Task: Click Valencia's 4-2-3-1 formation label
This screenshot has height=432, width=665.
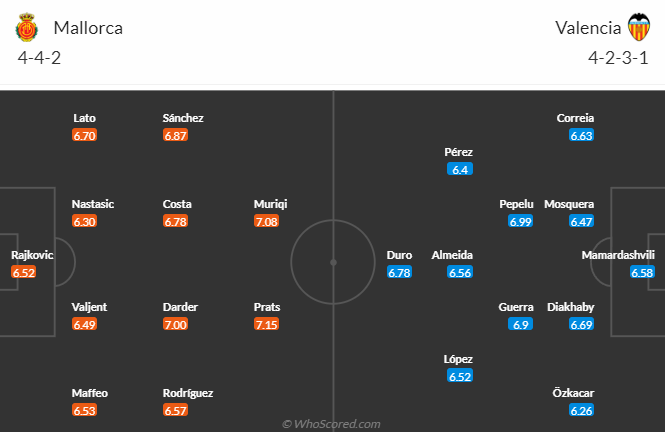Action: (x=618, y=58)
